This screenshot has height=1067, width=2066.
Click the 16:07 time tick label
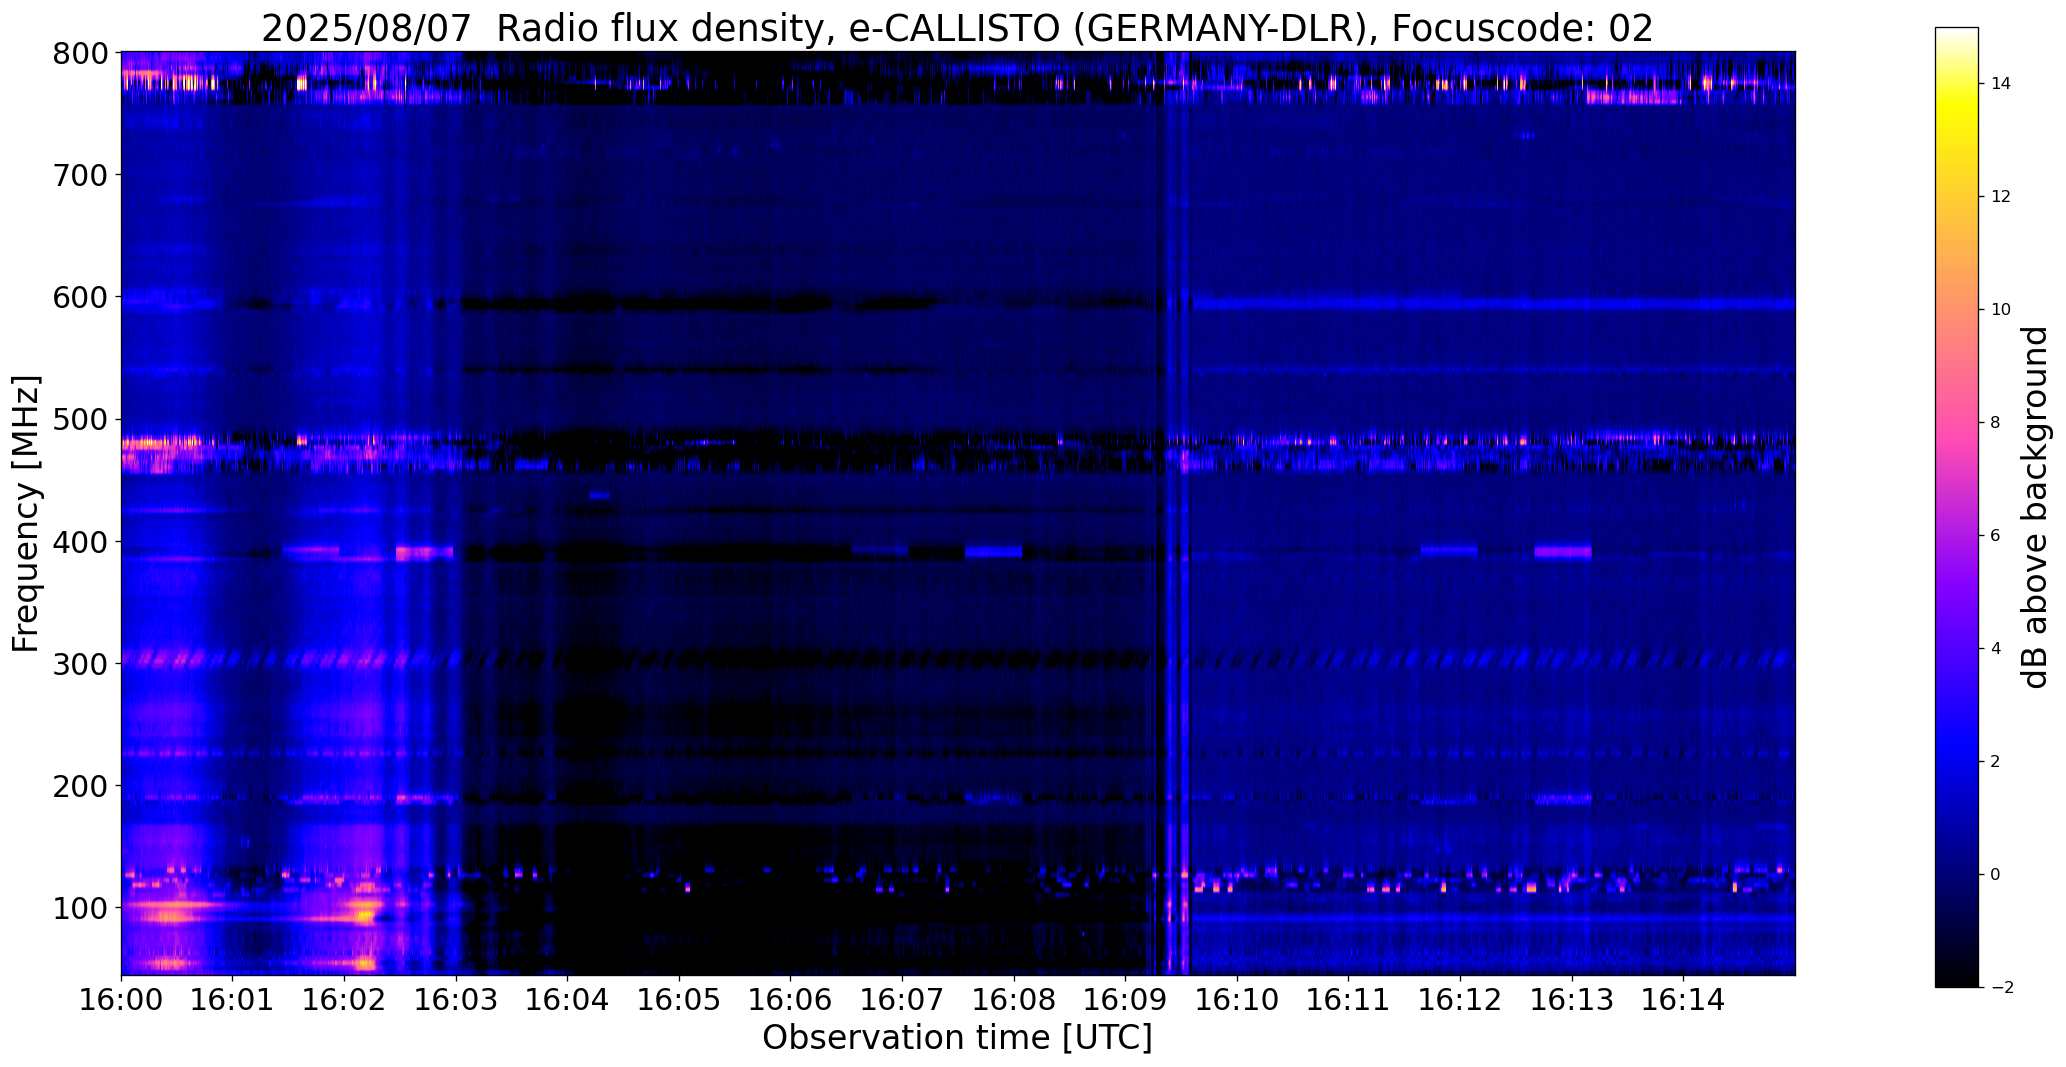coord(902,1000)
